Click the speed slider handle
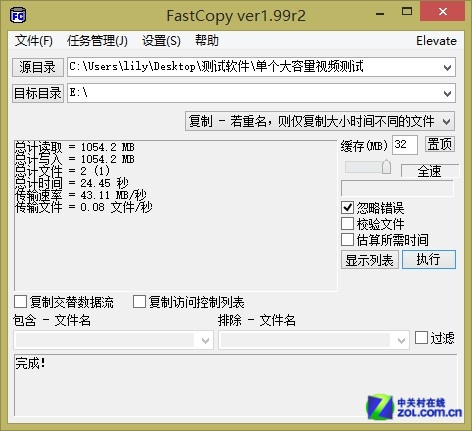 (386, 167)
